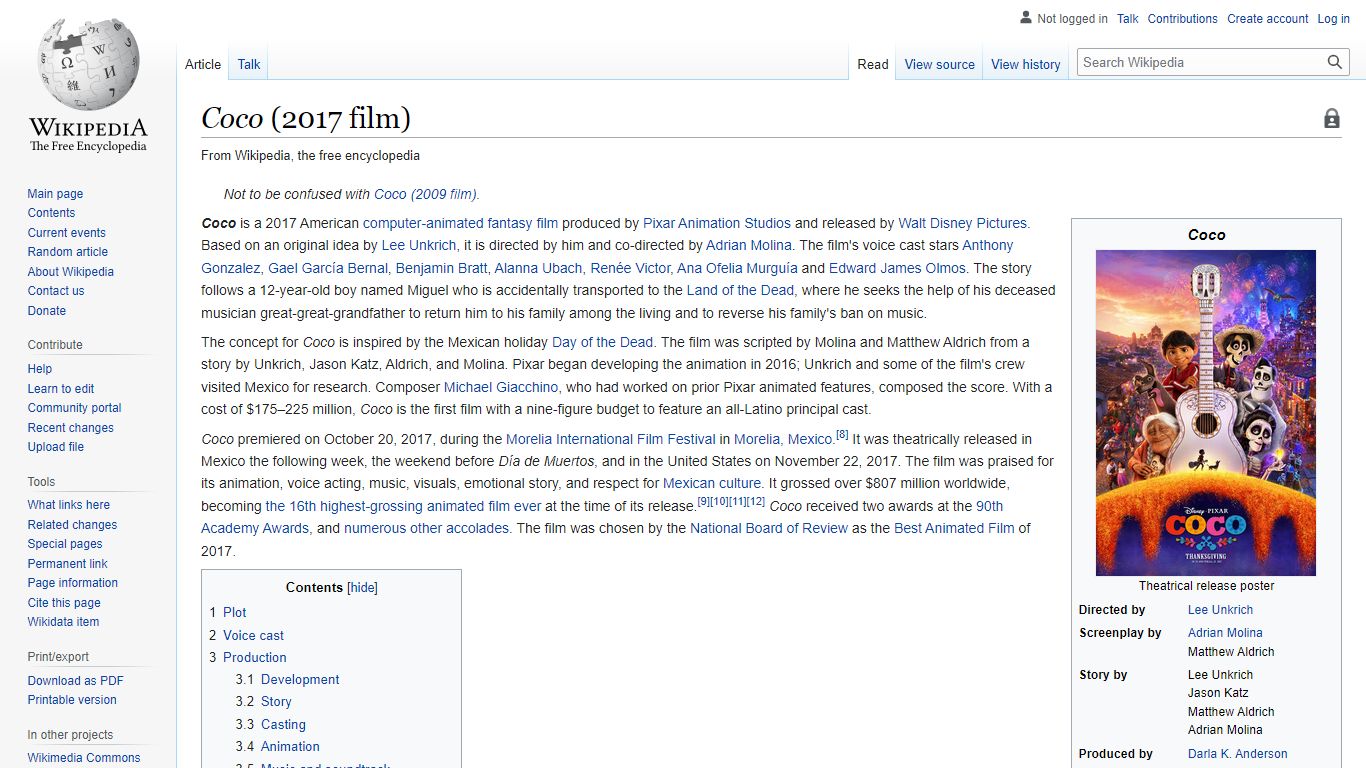The height and width of the screenshot is (768, 1366).
Task: Hide the Contents table
Action: click(362, 588)
